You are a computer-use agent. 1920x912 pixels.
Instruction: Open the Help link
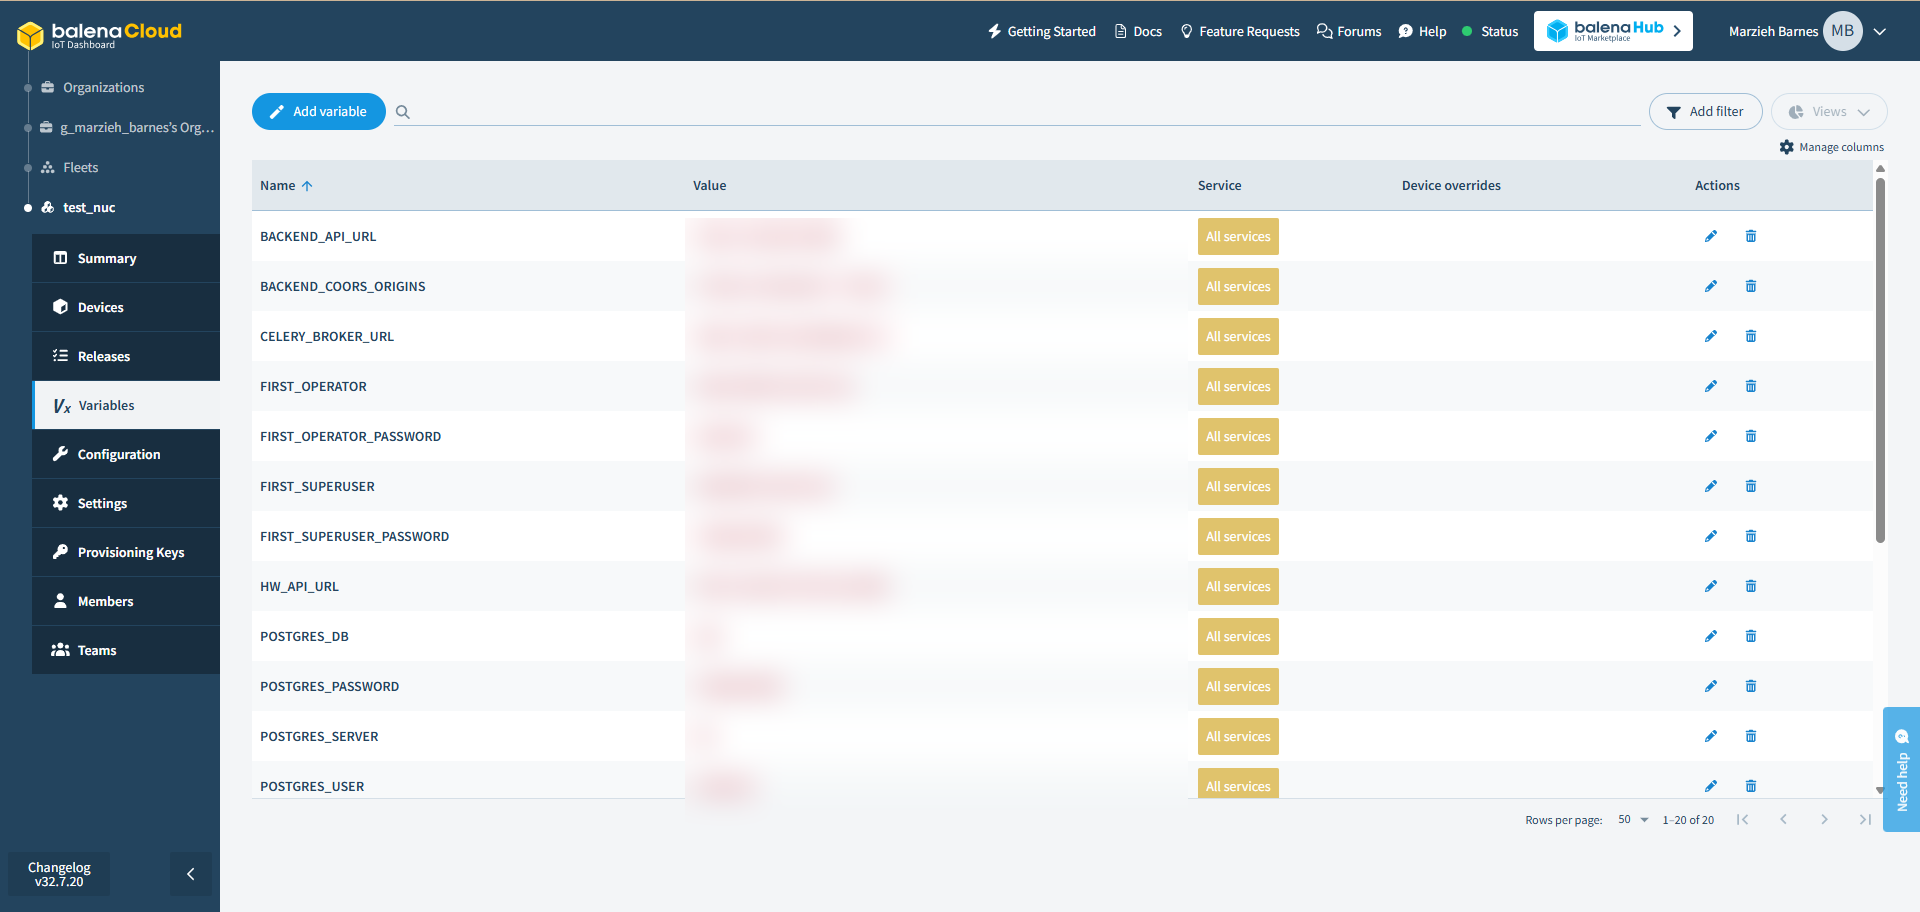click(x=1422, y=32)
